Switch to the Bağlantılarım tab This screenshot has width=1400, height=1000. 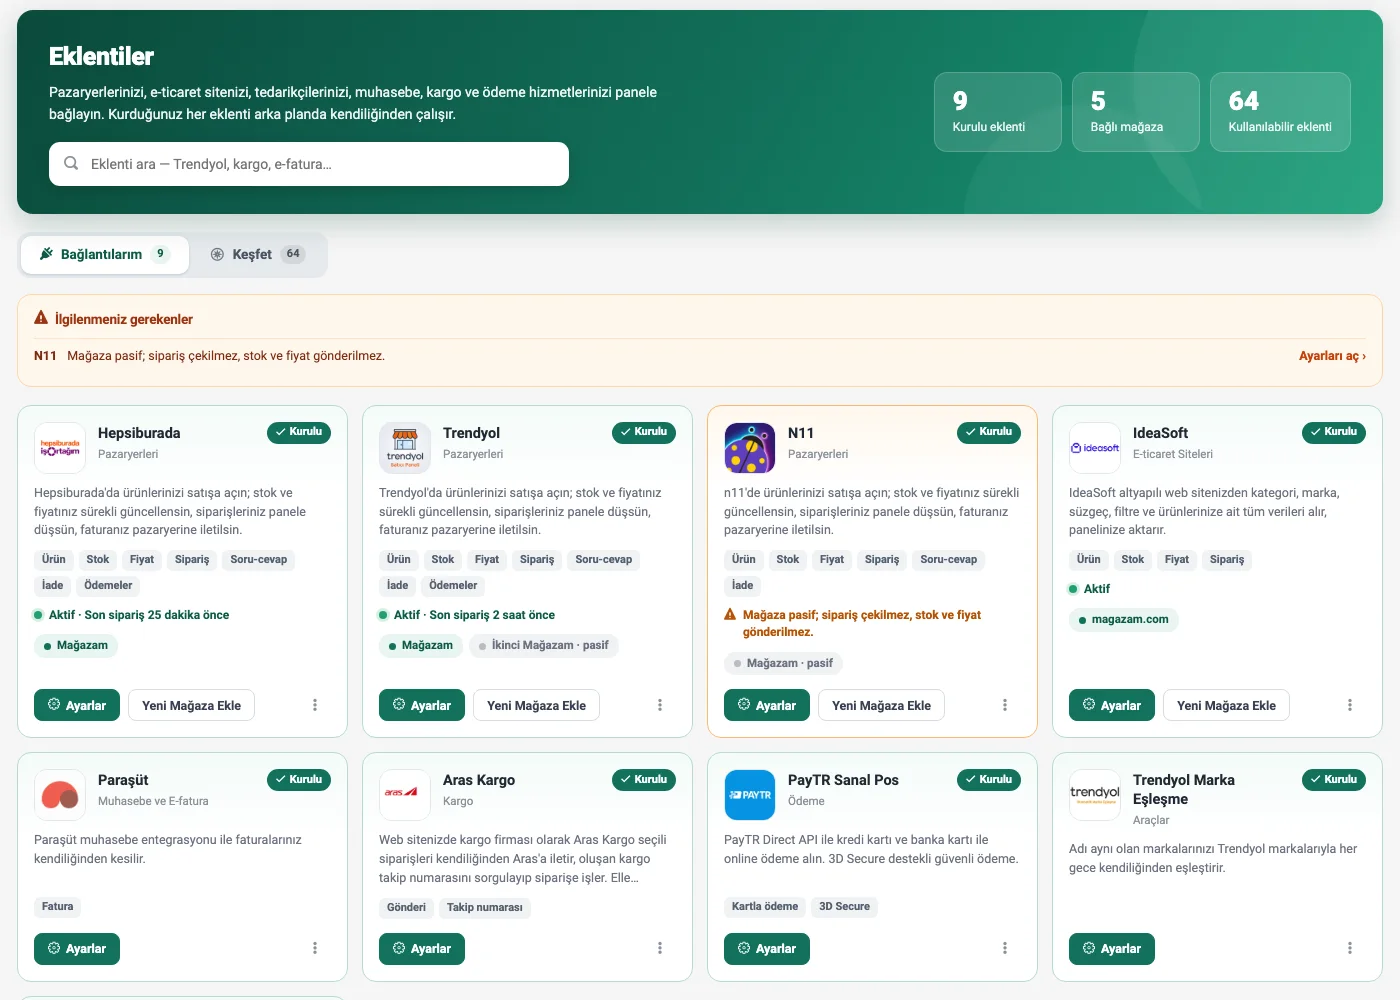point(105,255)
